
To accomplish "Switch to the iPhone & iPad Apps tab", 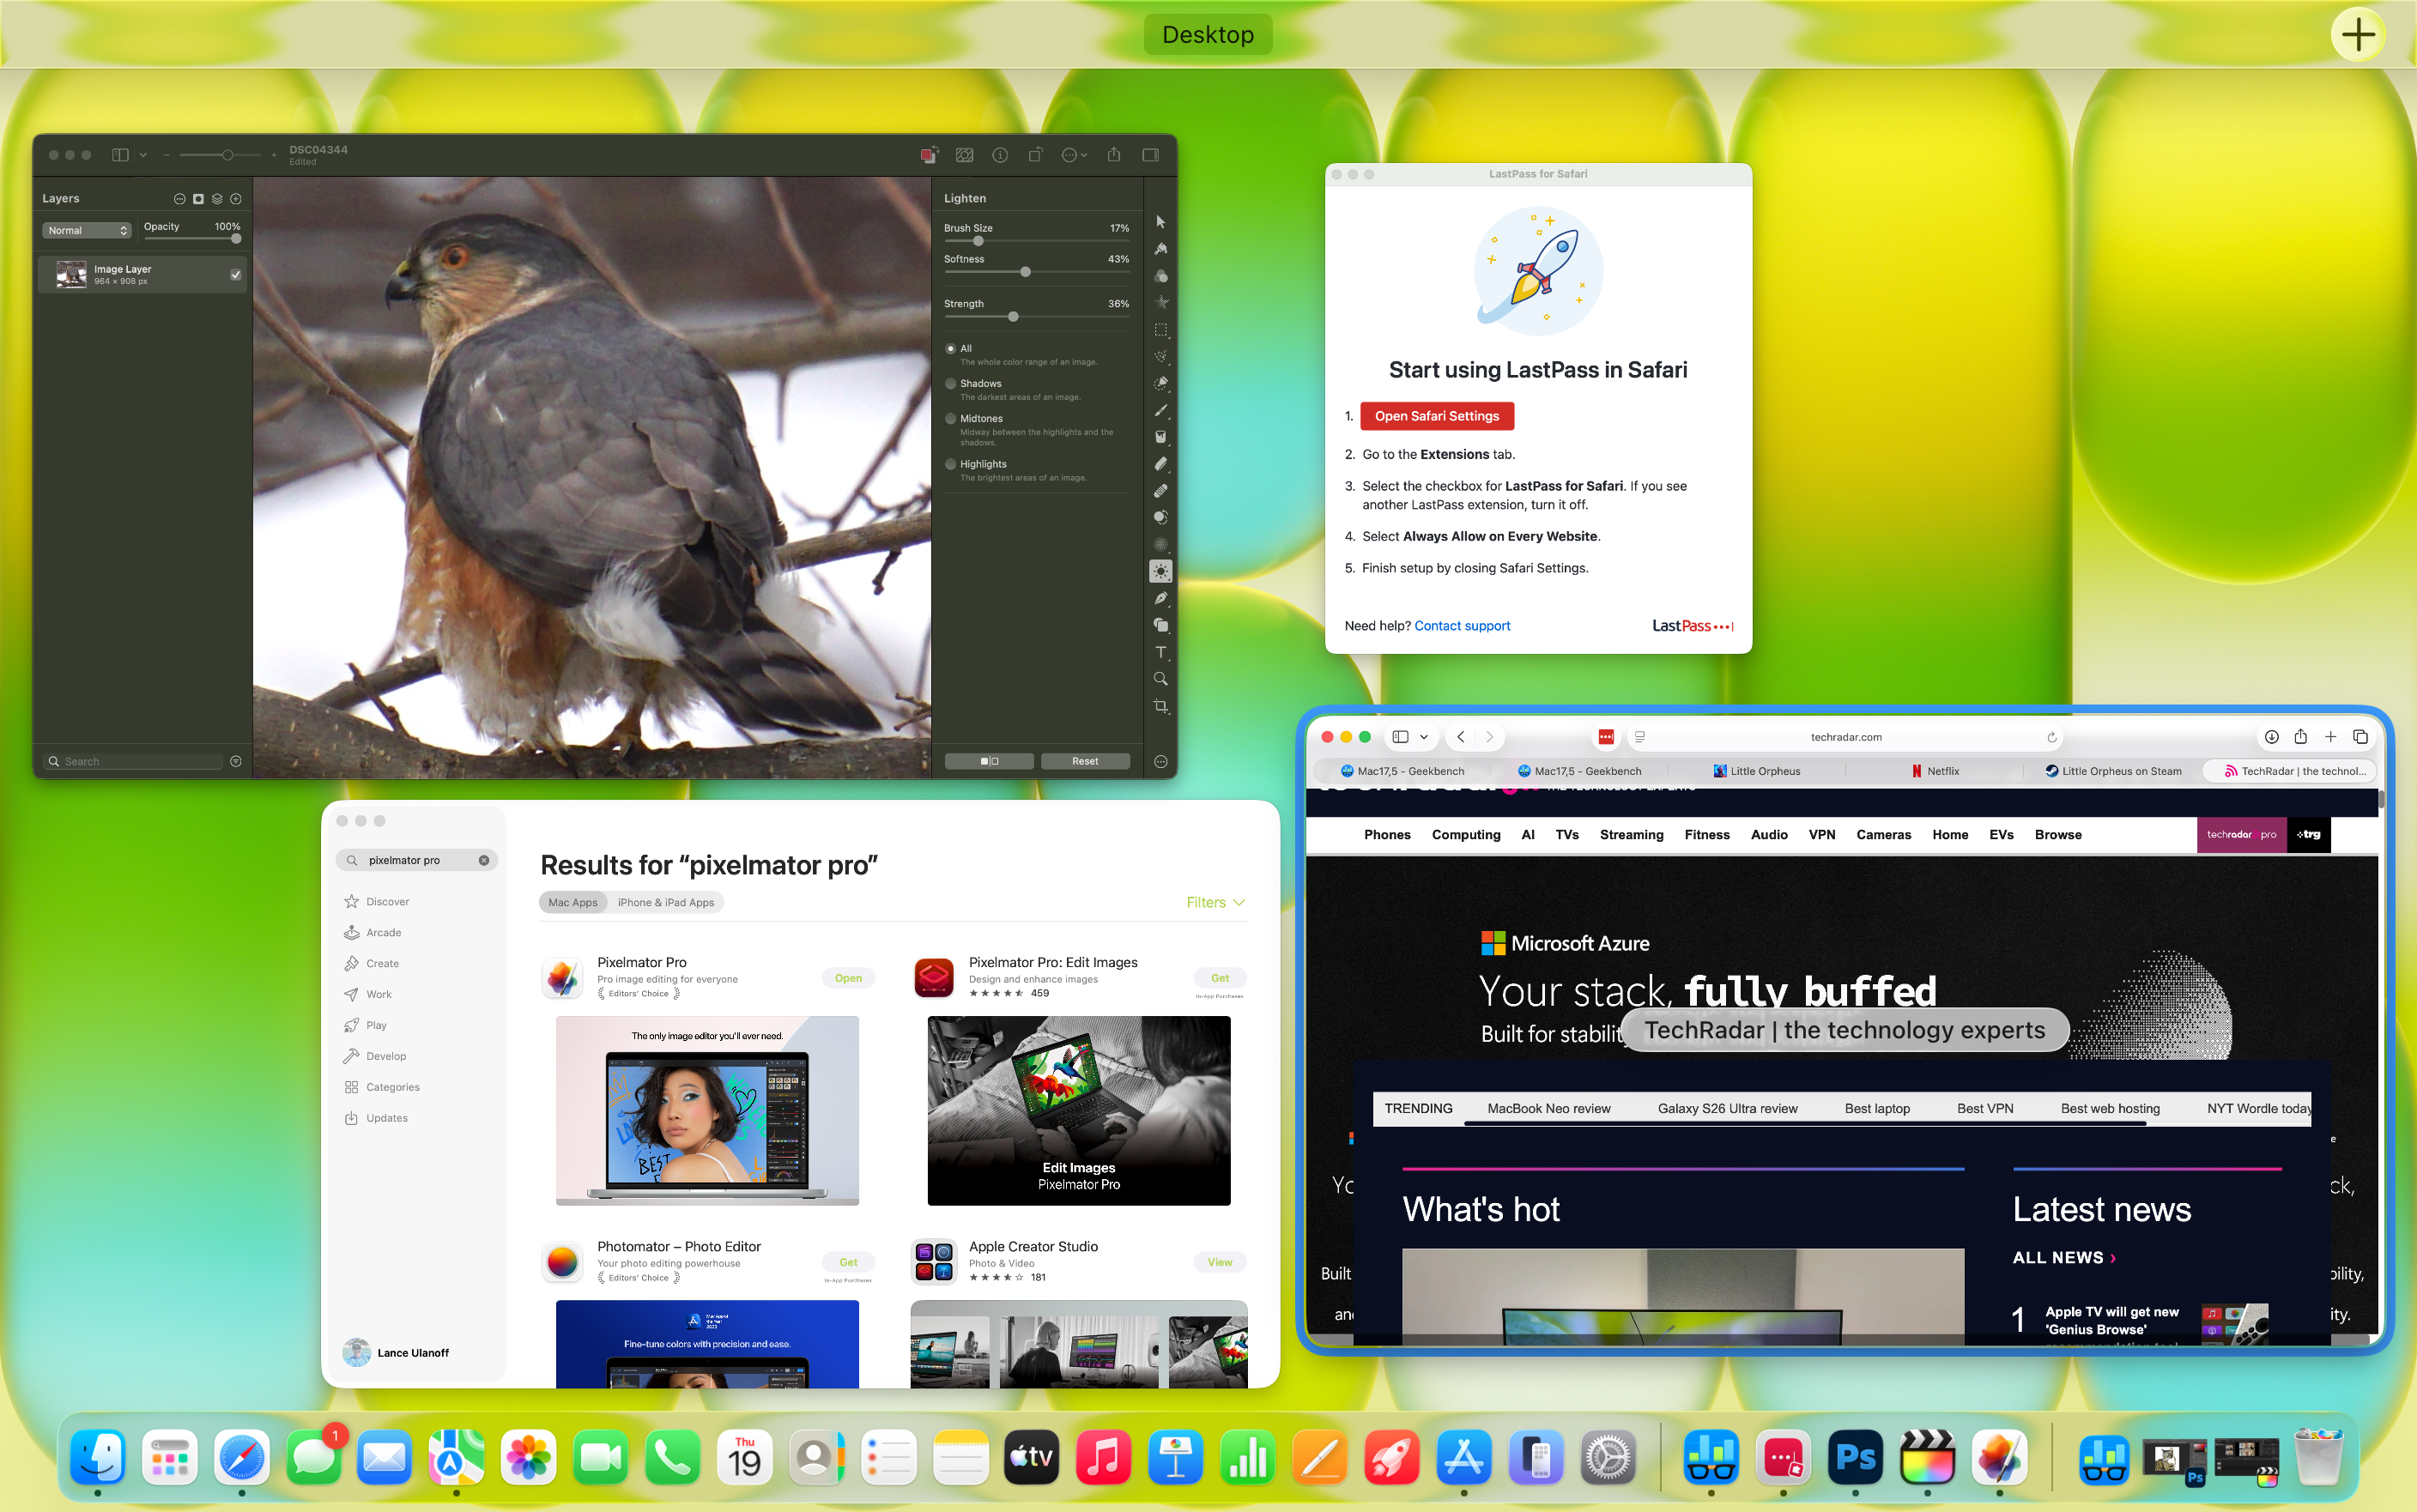I will pos(666,902).
